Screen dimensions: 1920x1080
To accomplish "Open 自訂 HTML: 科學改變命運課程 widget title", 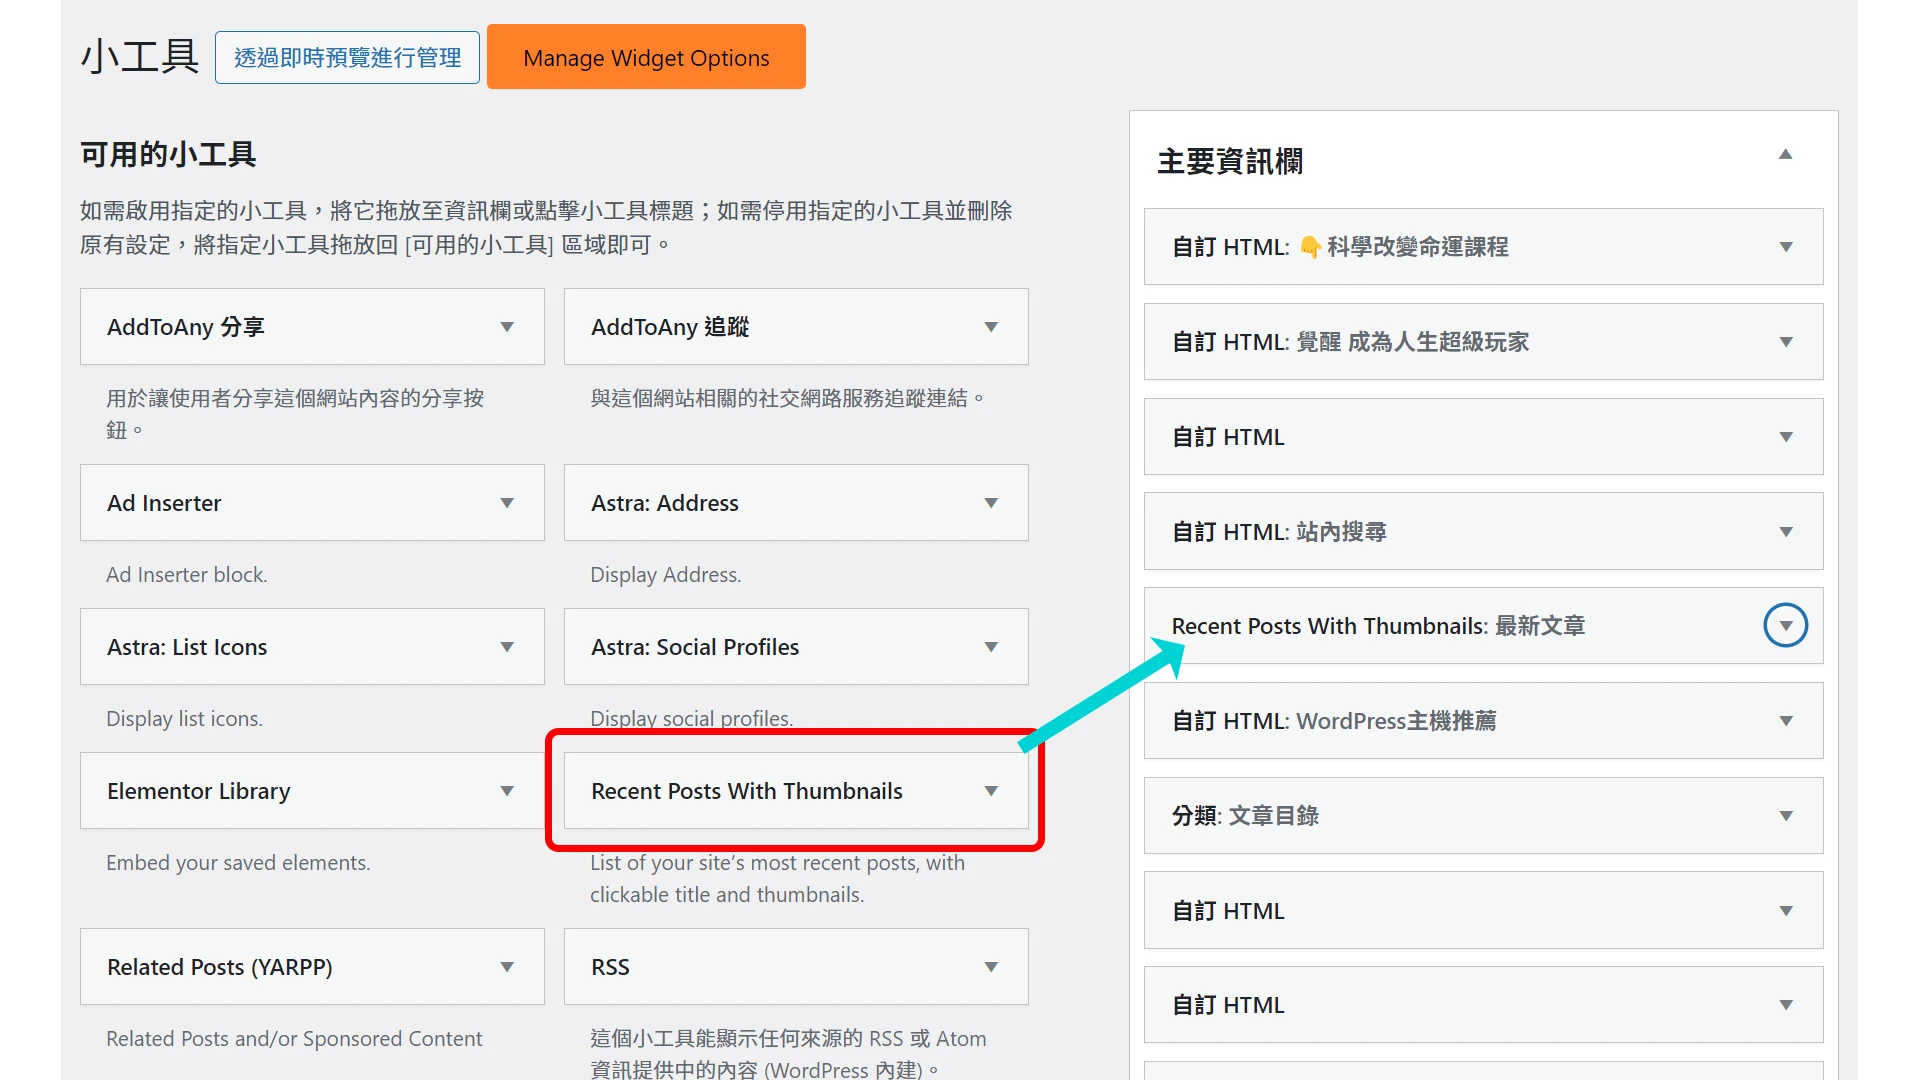I will pyautogui.click(x=1340, y=247).
